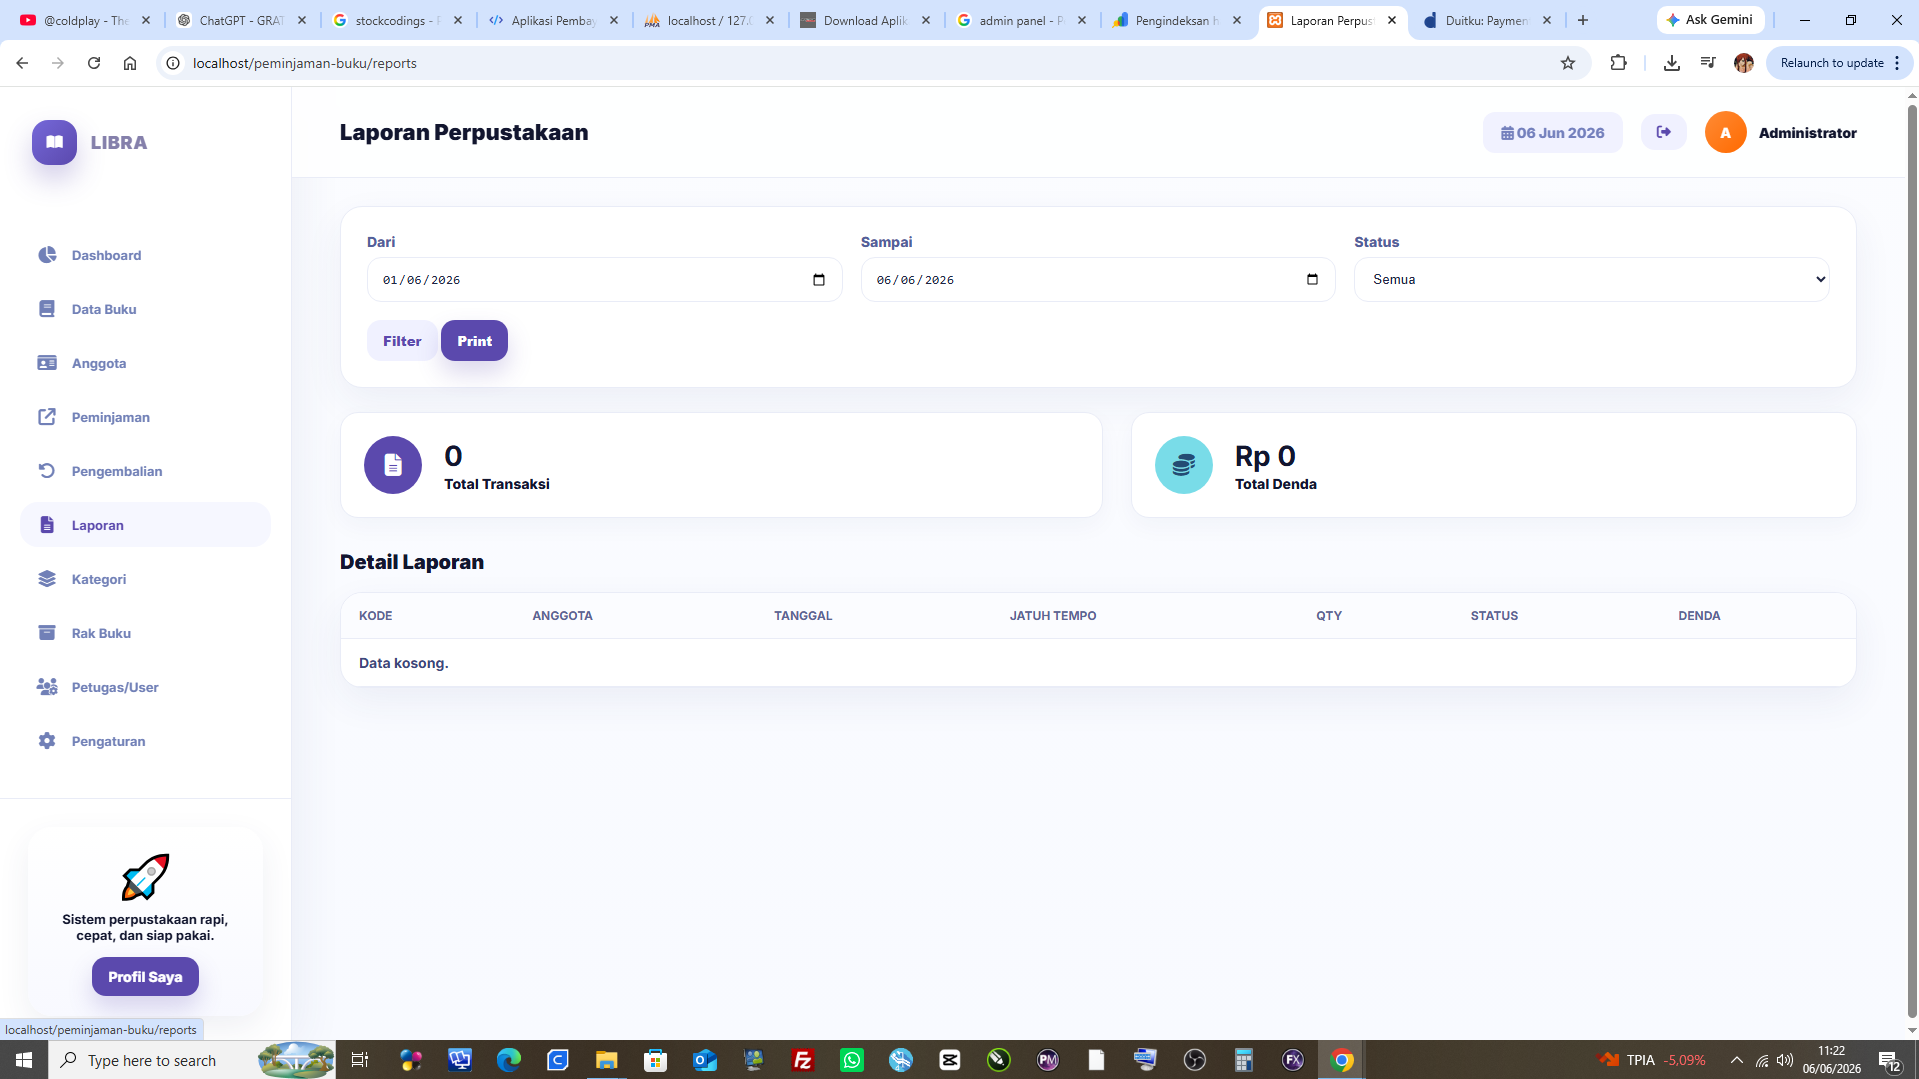Click the taskbar volume speaker icon
Viewport: 1919px width, 1079px height.
click(x=1786, y=1060)
